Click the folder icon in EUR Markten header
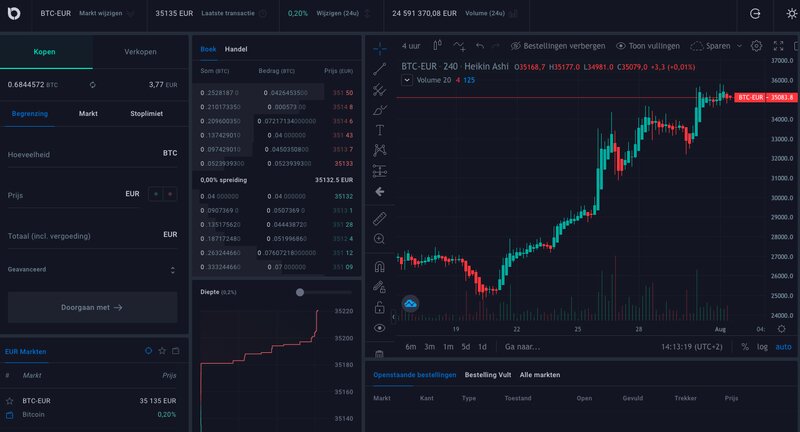This screenshot has height=432, width=800. click(x=176, y=351)
